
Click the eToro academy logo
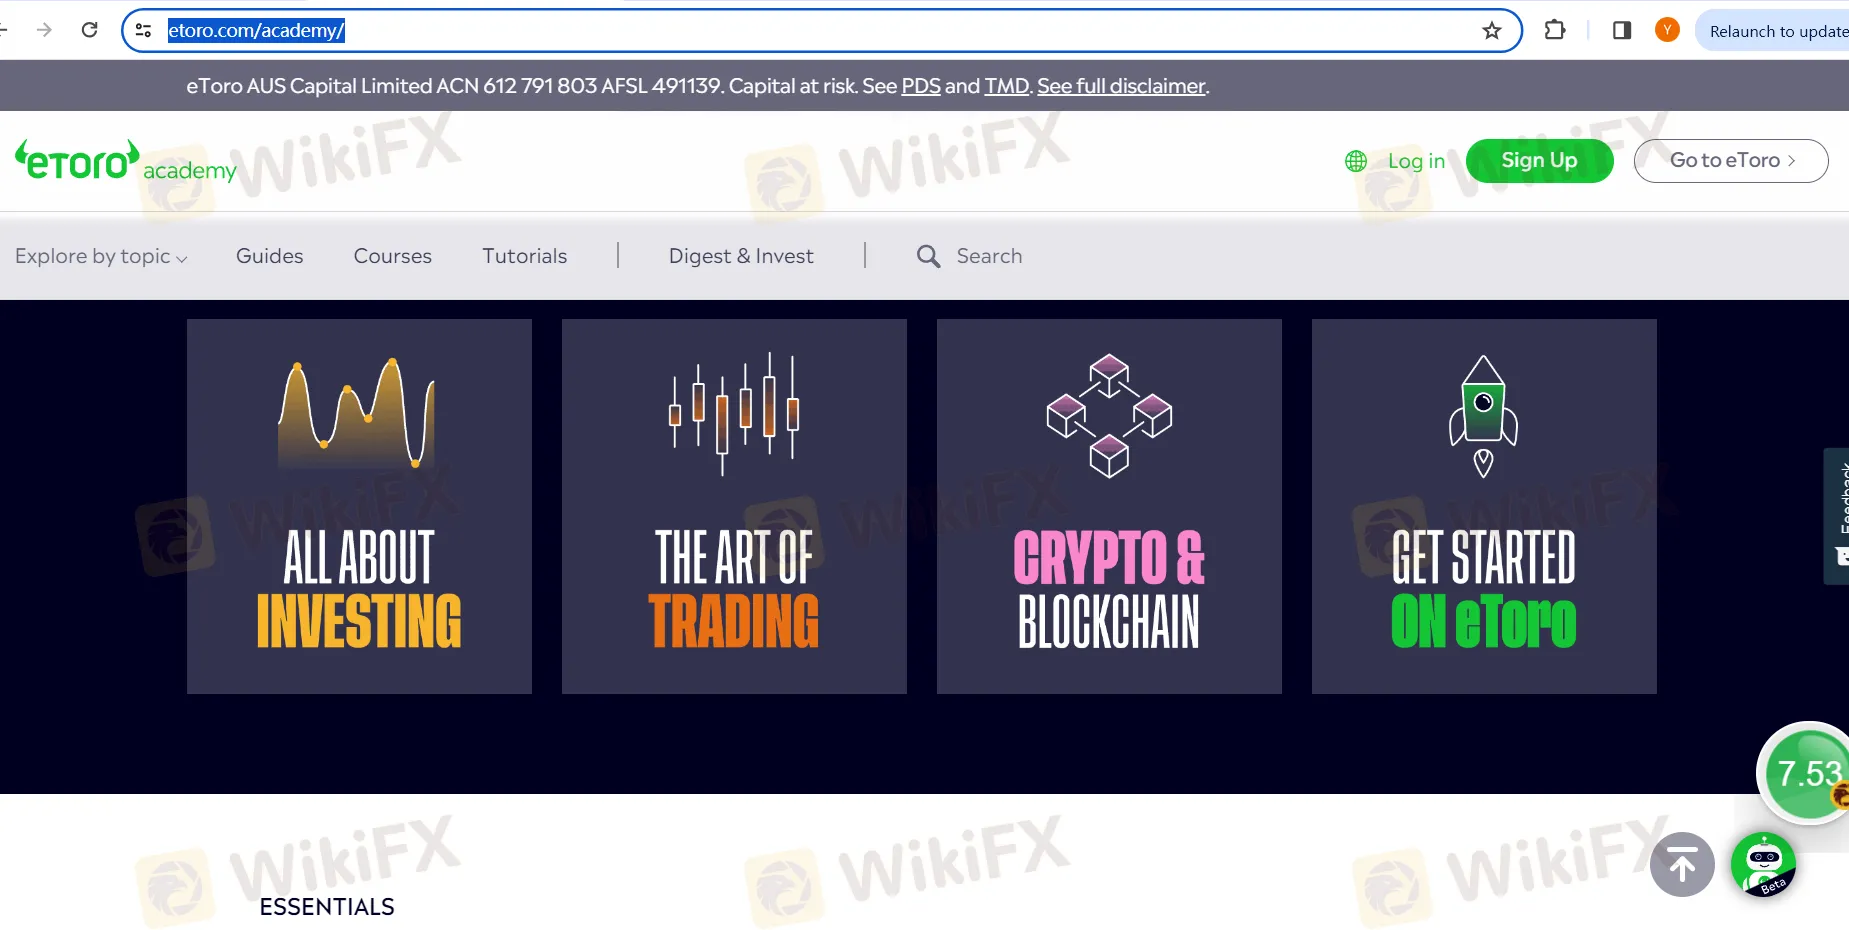tap(126, 162)
